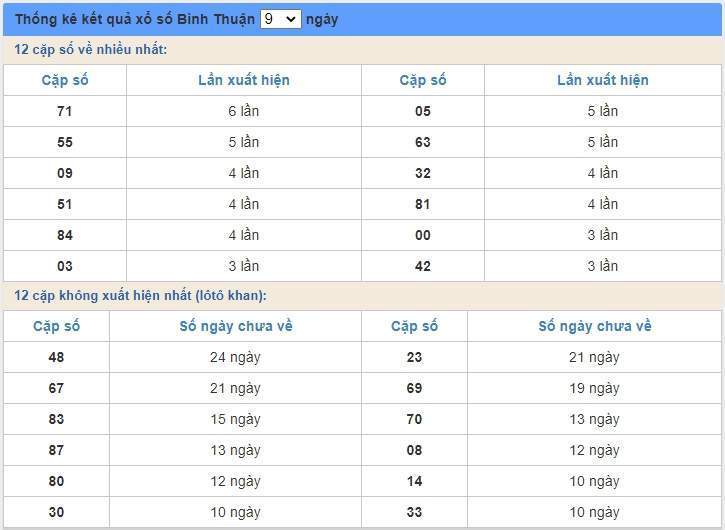
Task: Select pair number 71 in top table
Action: coord(65,111)
